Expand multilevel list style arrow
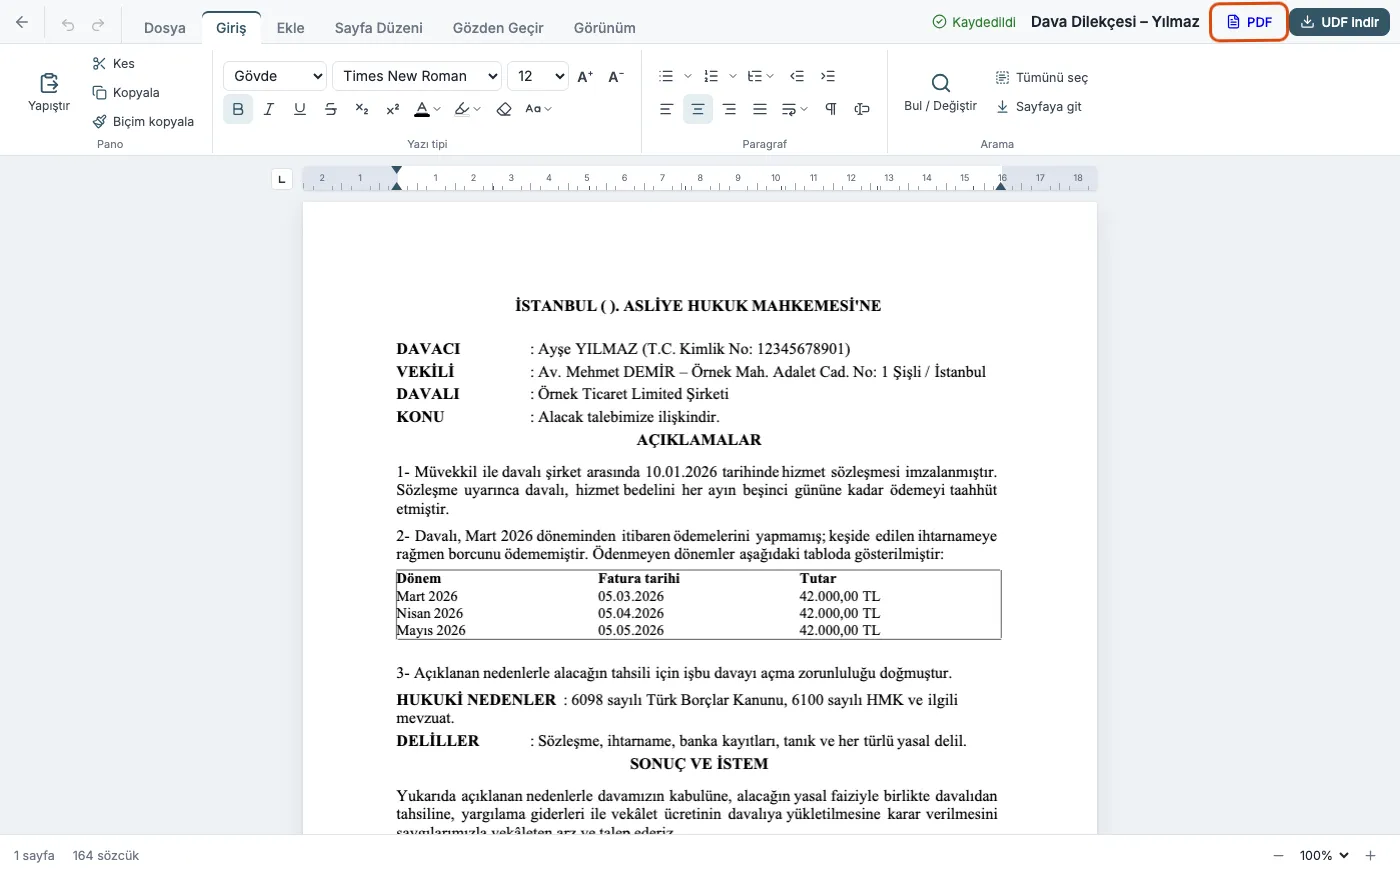1400x875 pixels. [x=770, y=76]
